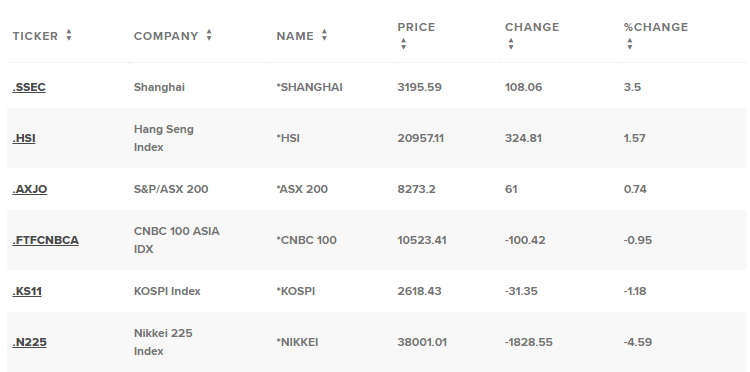Click the Nikkei 225 Index company cell

point(163,342)
